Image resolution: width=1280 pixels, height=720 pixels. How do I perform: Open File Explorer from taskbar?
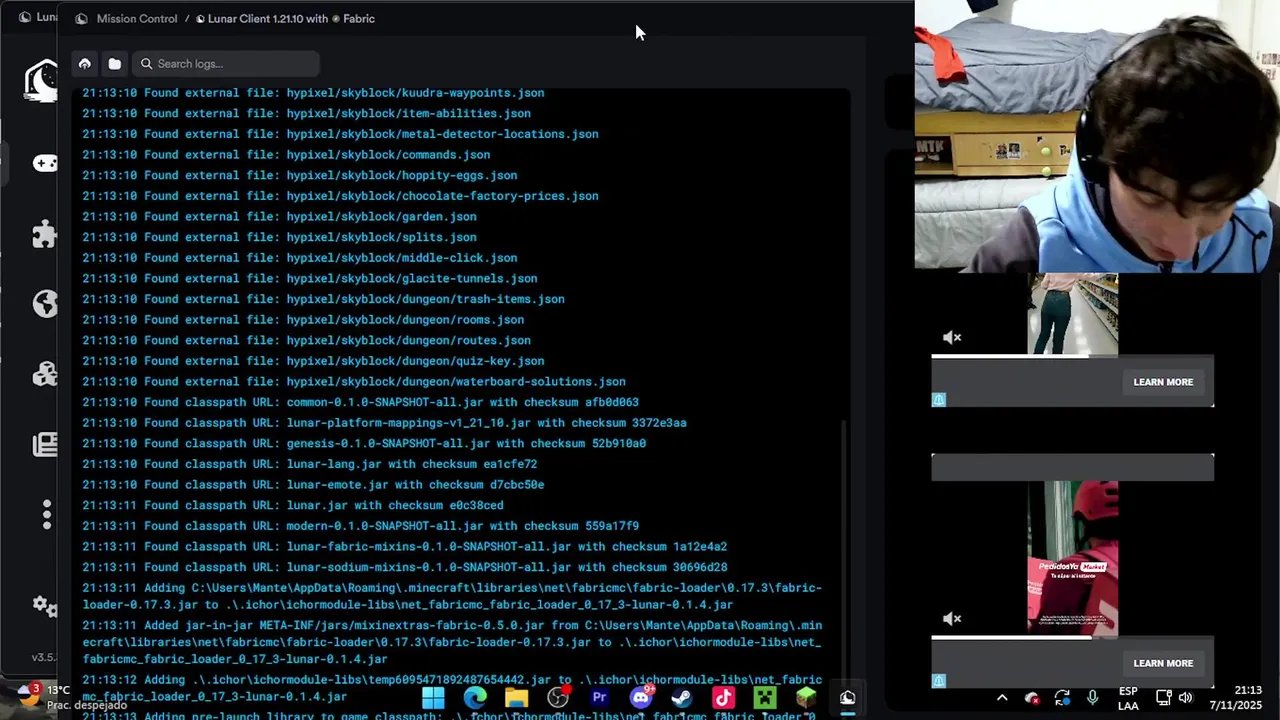(x=516, y=698)
